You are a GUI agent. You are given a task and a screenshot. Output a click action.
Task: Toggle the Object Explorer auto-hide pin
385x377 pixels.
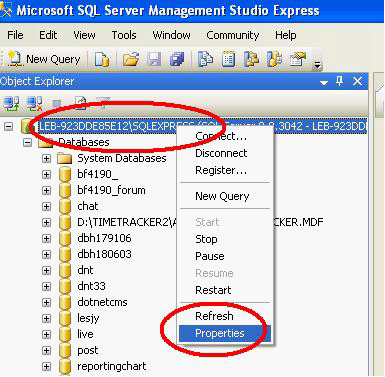pyautogui.click(x=340, y=81)
